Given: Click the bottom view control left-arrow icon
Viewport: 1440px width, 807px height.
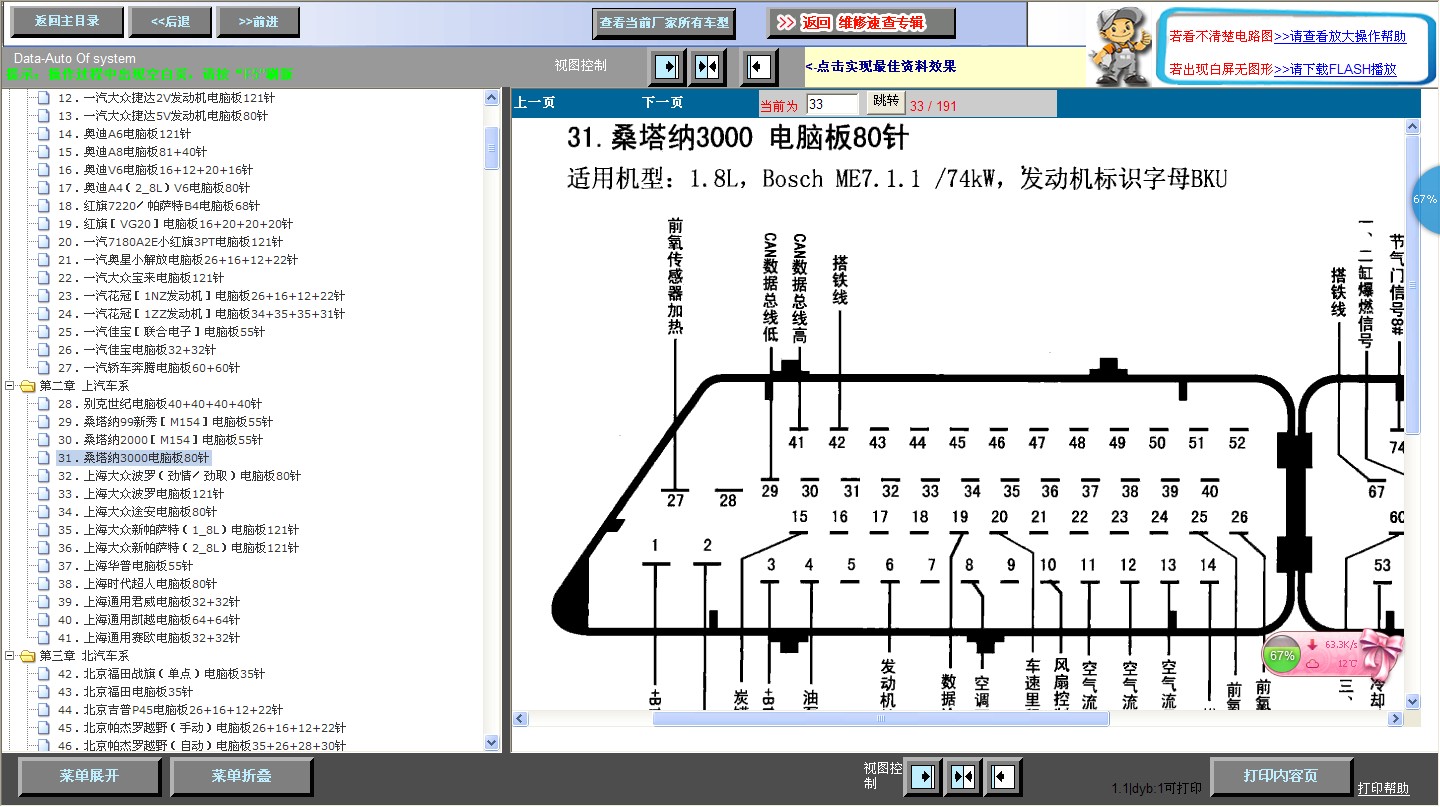Looking at the screenshot, I should tap(1003, 777).
